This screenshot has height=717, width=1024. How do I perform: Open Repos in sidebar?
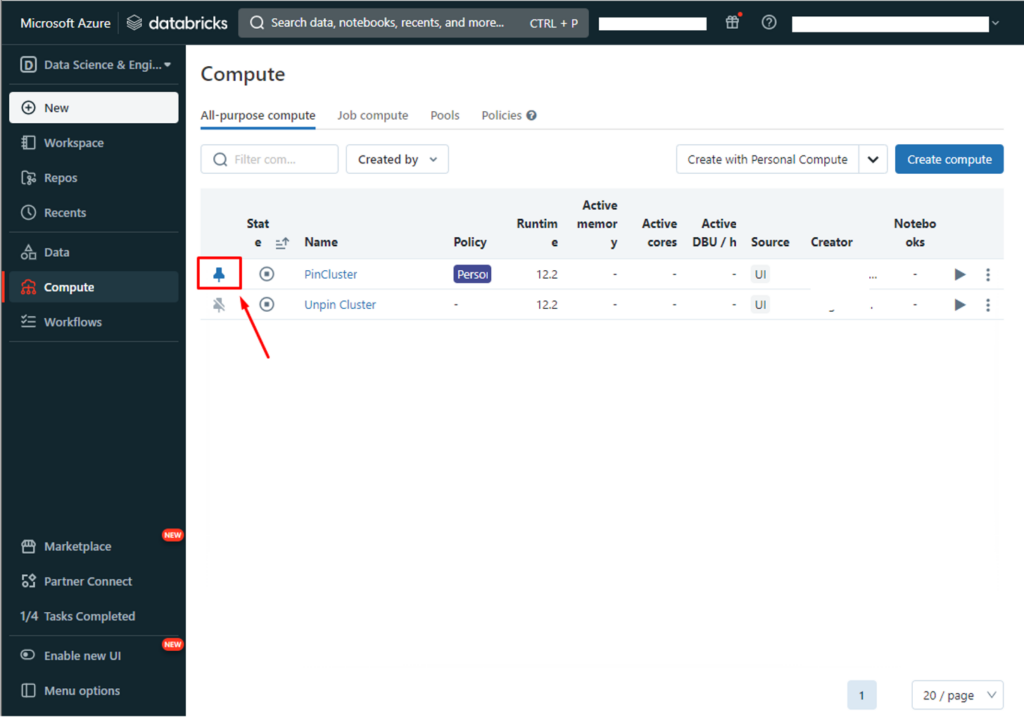pyautogui.click(x=93, y=178)
